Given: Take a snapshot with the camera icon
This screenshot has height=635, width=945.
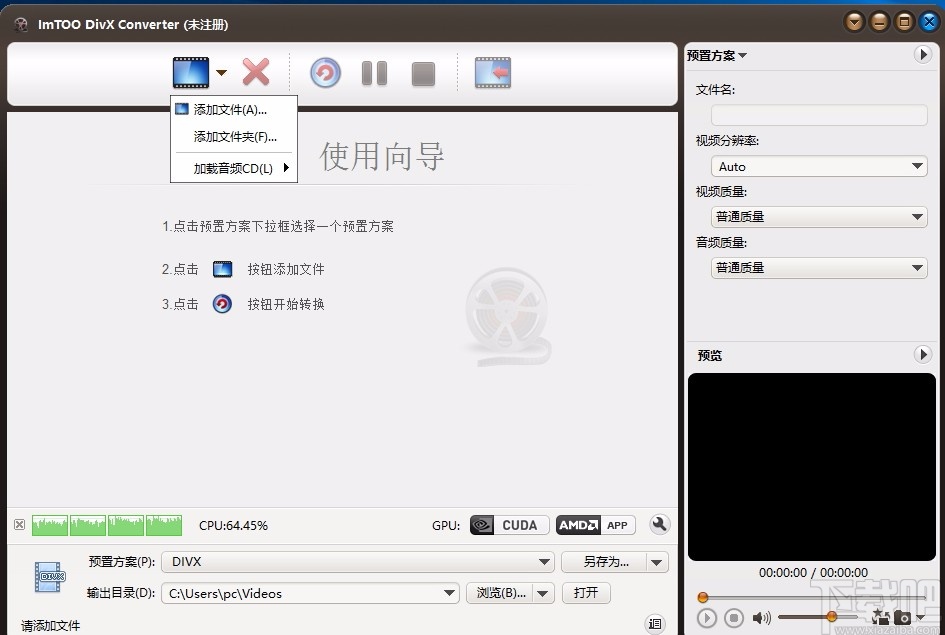Looking at the screenshot, I should pyautogui.click(x=904, y=618).
